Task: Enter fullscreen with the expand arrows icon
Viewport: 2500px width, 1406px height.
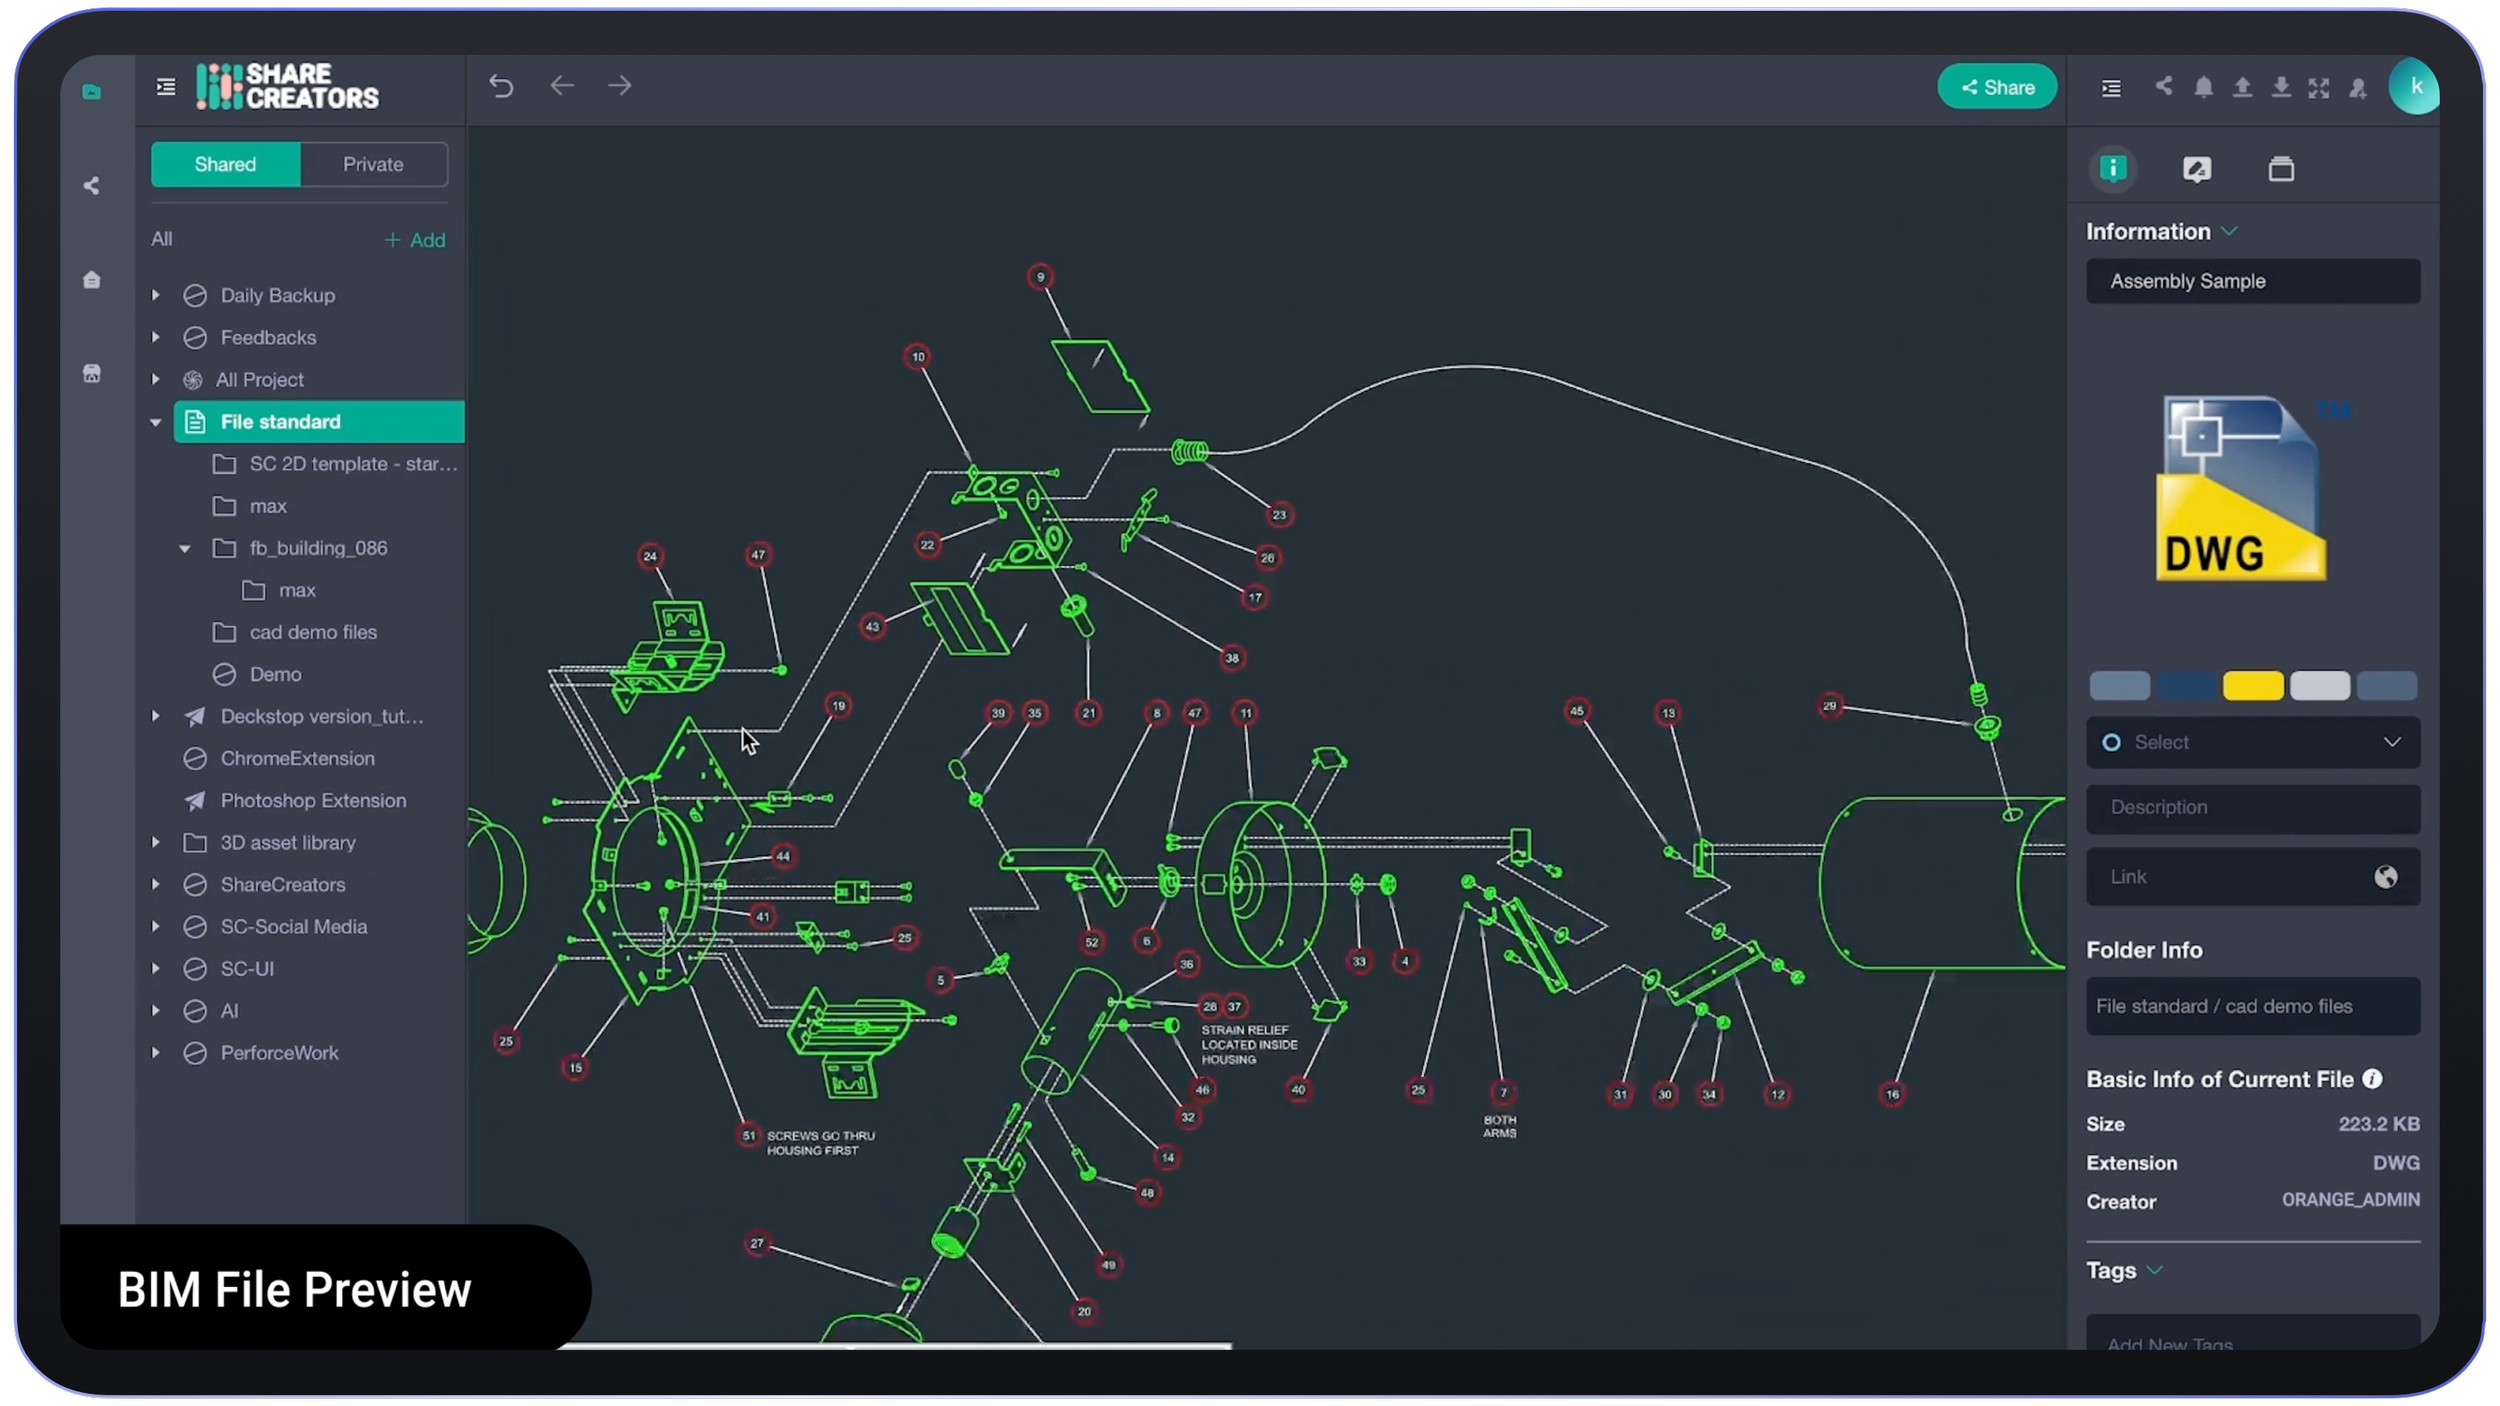Action: pyautogui.click(x=2319, y=88)
